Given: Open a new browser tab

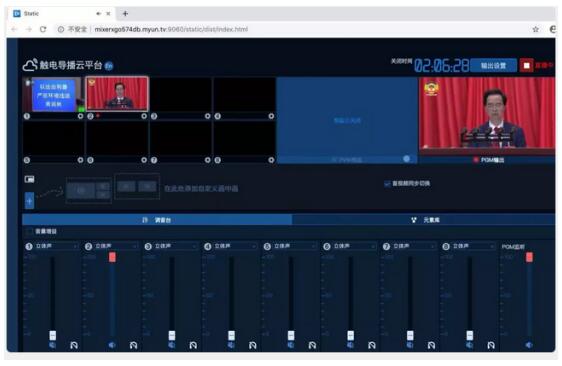Looking at the screenshot, I should point(125,14).
